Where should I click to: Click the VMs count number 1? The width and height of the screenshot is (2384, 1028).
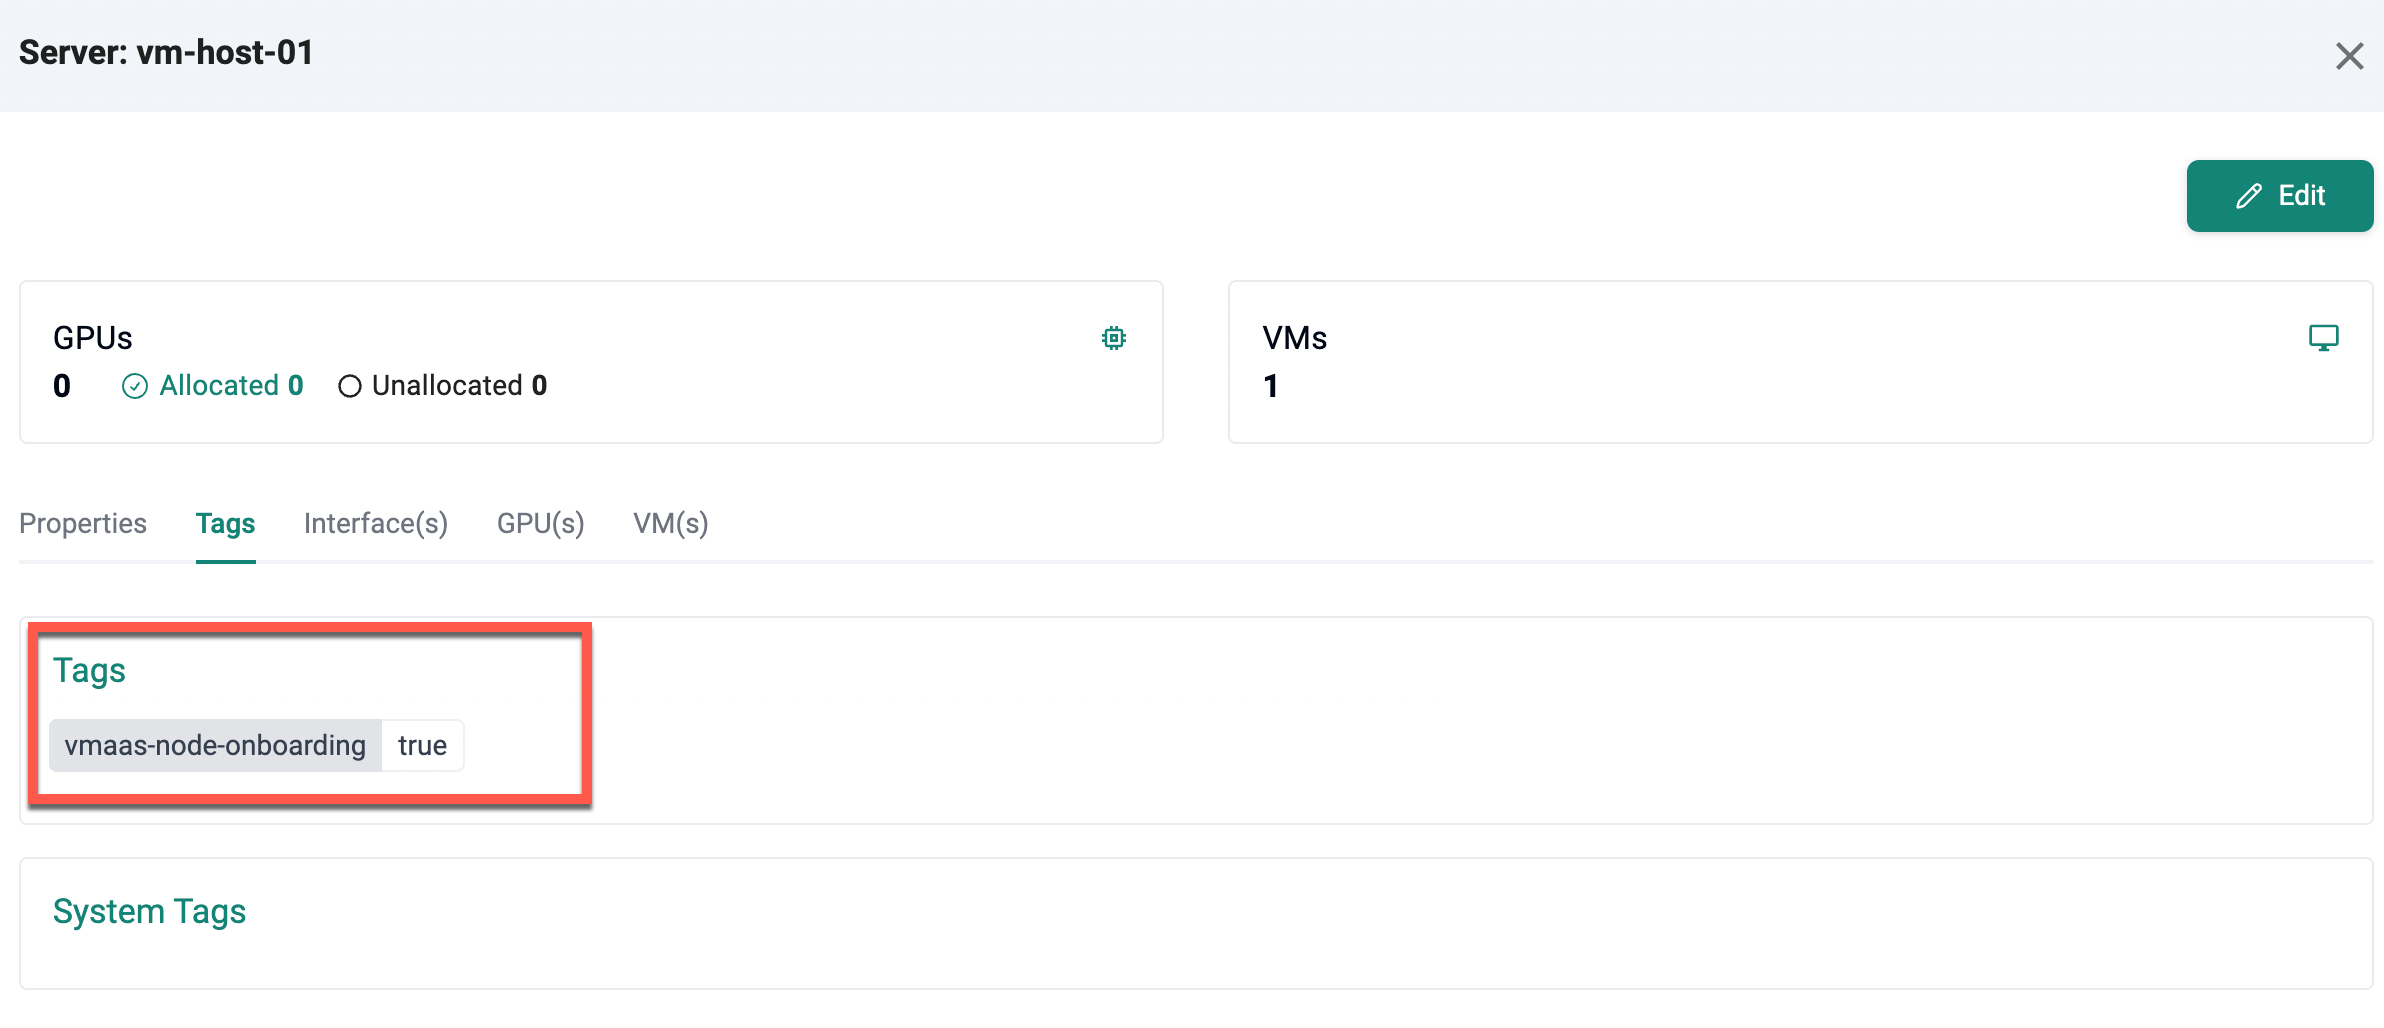1270,386
